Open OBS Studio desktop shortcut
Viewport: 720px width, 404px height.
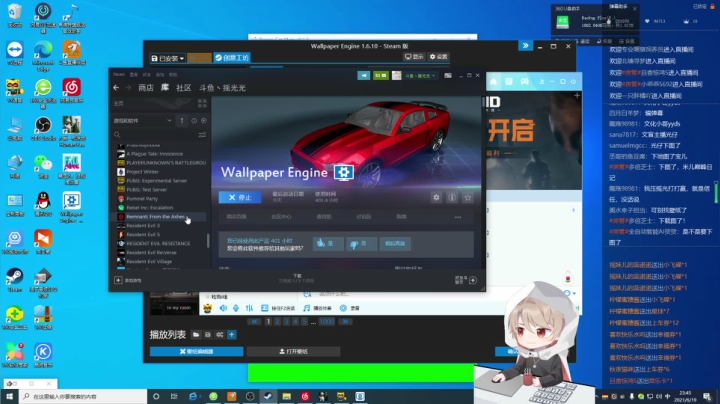coord(43,129)
